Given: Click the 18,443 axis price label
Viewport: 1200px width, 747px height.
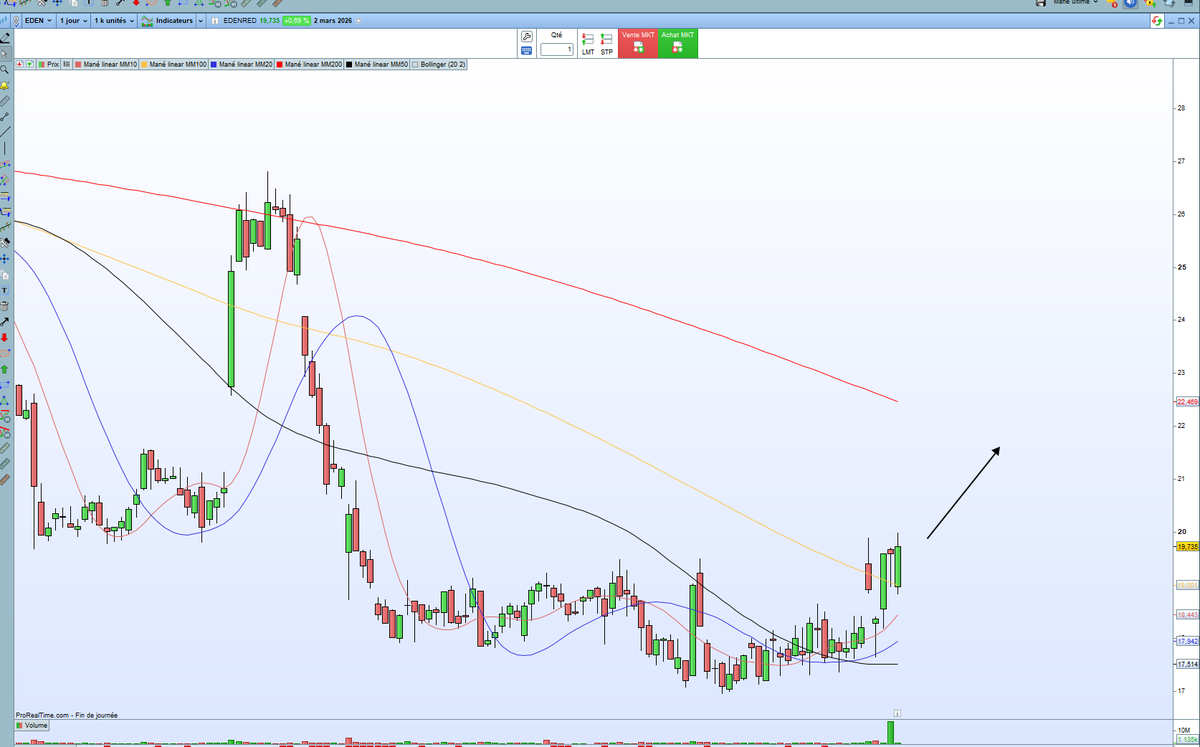Looking at the screenshot, I should click(x=1188, y=615).
